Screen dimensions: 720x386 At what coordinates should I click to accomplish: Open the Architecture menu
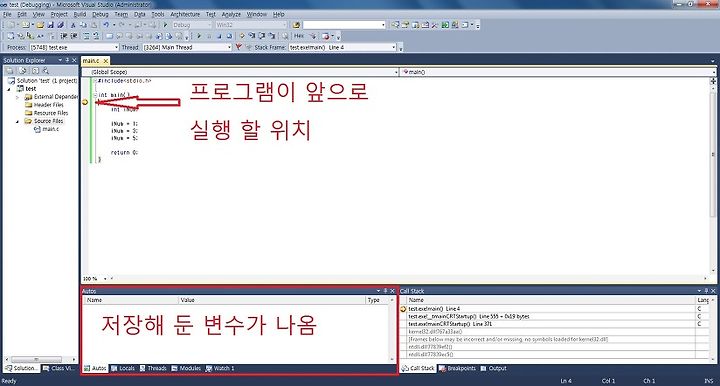click(x=185, y=14)
